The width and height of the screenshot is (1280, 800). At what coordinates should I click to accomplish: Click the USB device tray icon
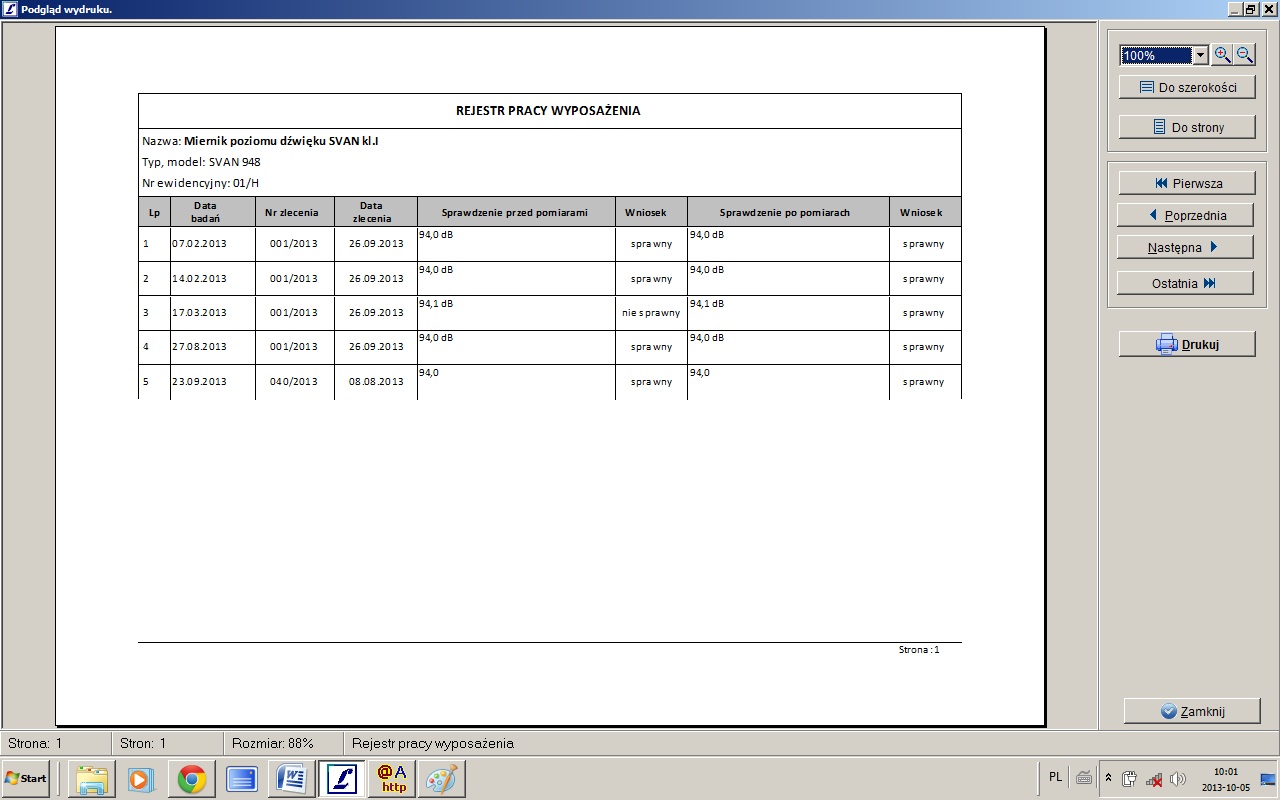1130,779
